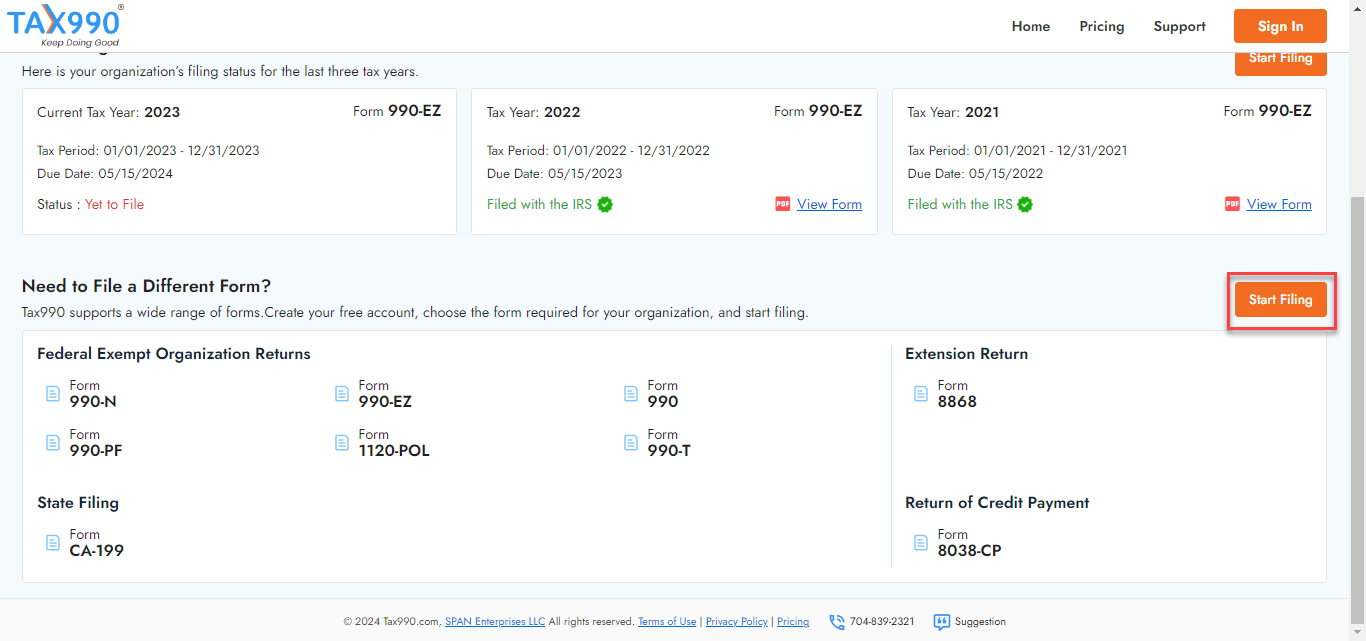Click the Form 990-N document icon
The height and width of the screenshot is (641, 1366).
pos(53,394)
